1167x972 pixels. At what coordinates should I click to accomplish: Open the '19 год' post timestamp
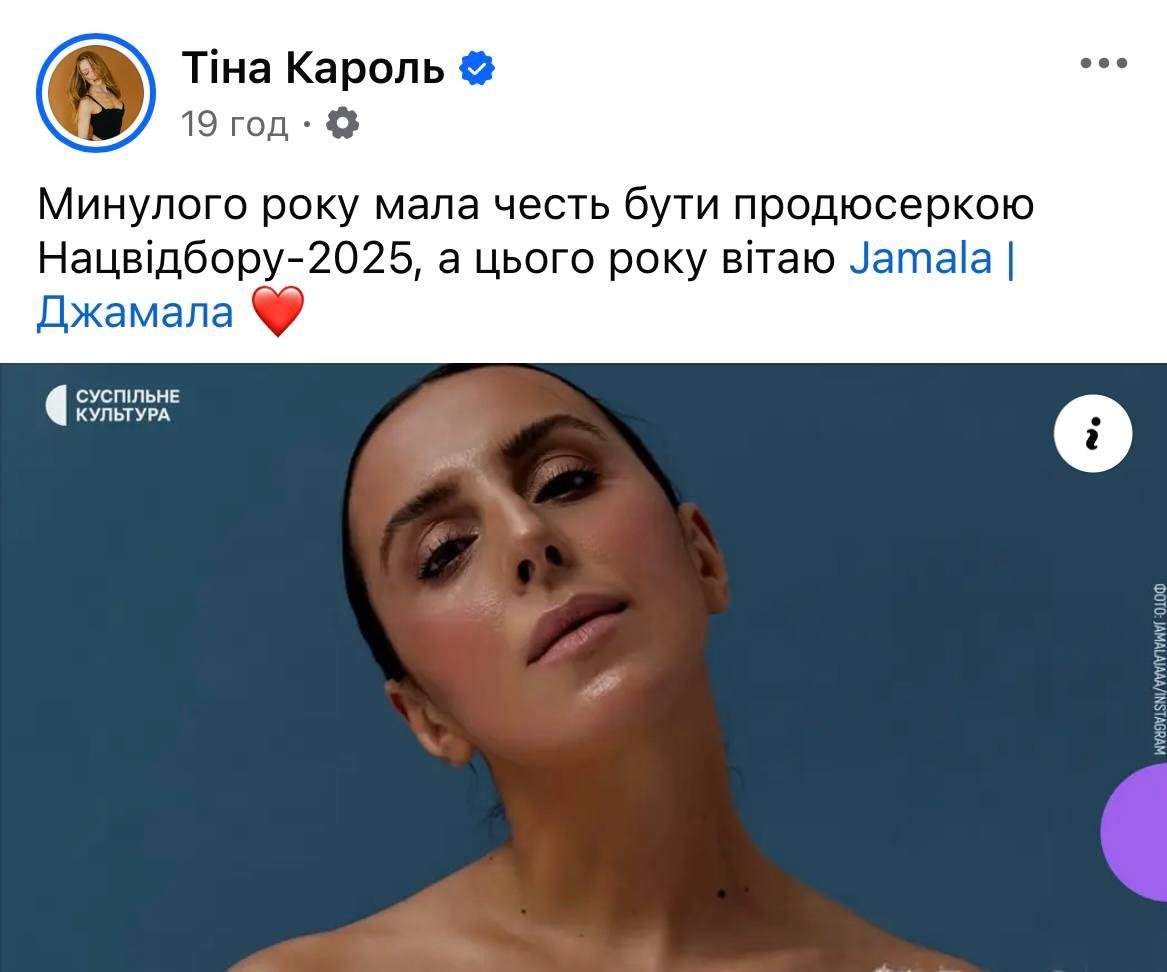(x=234, y=124)
